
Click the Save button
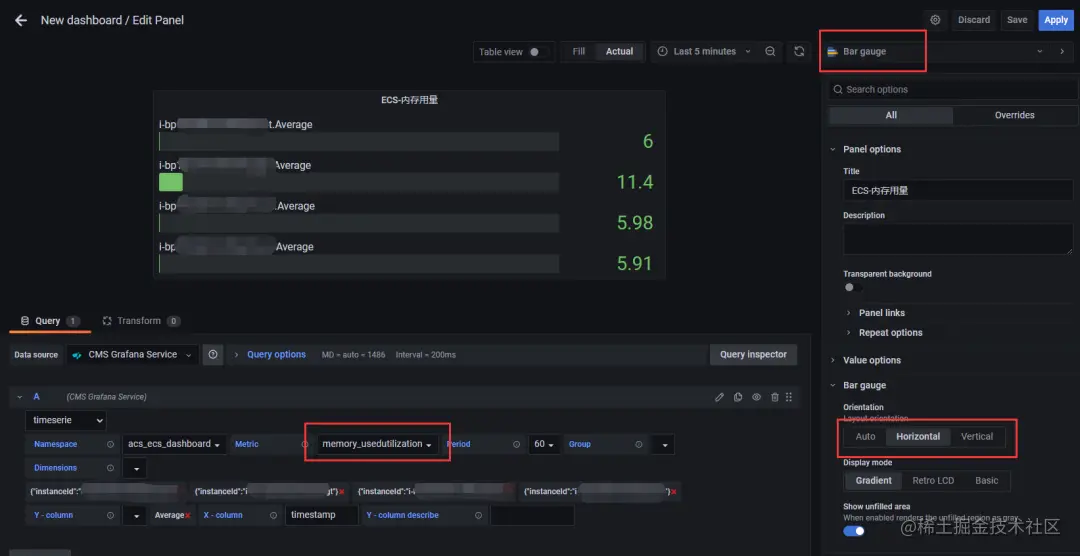(1017, 20)
